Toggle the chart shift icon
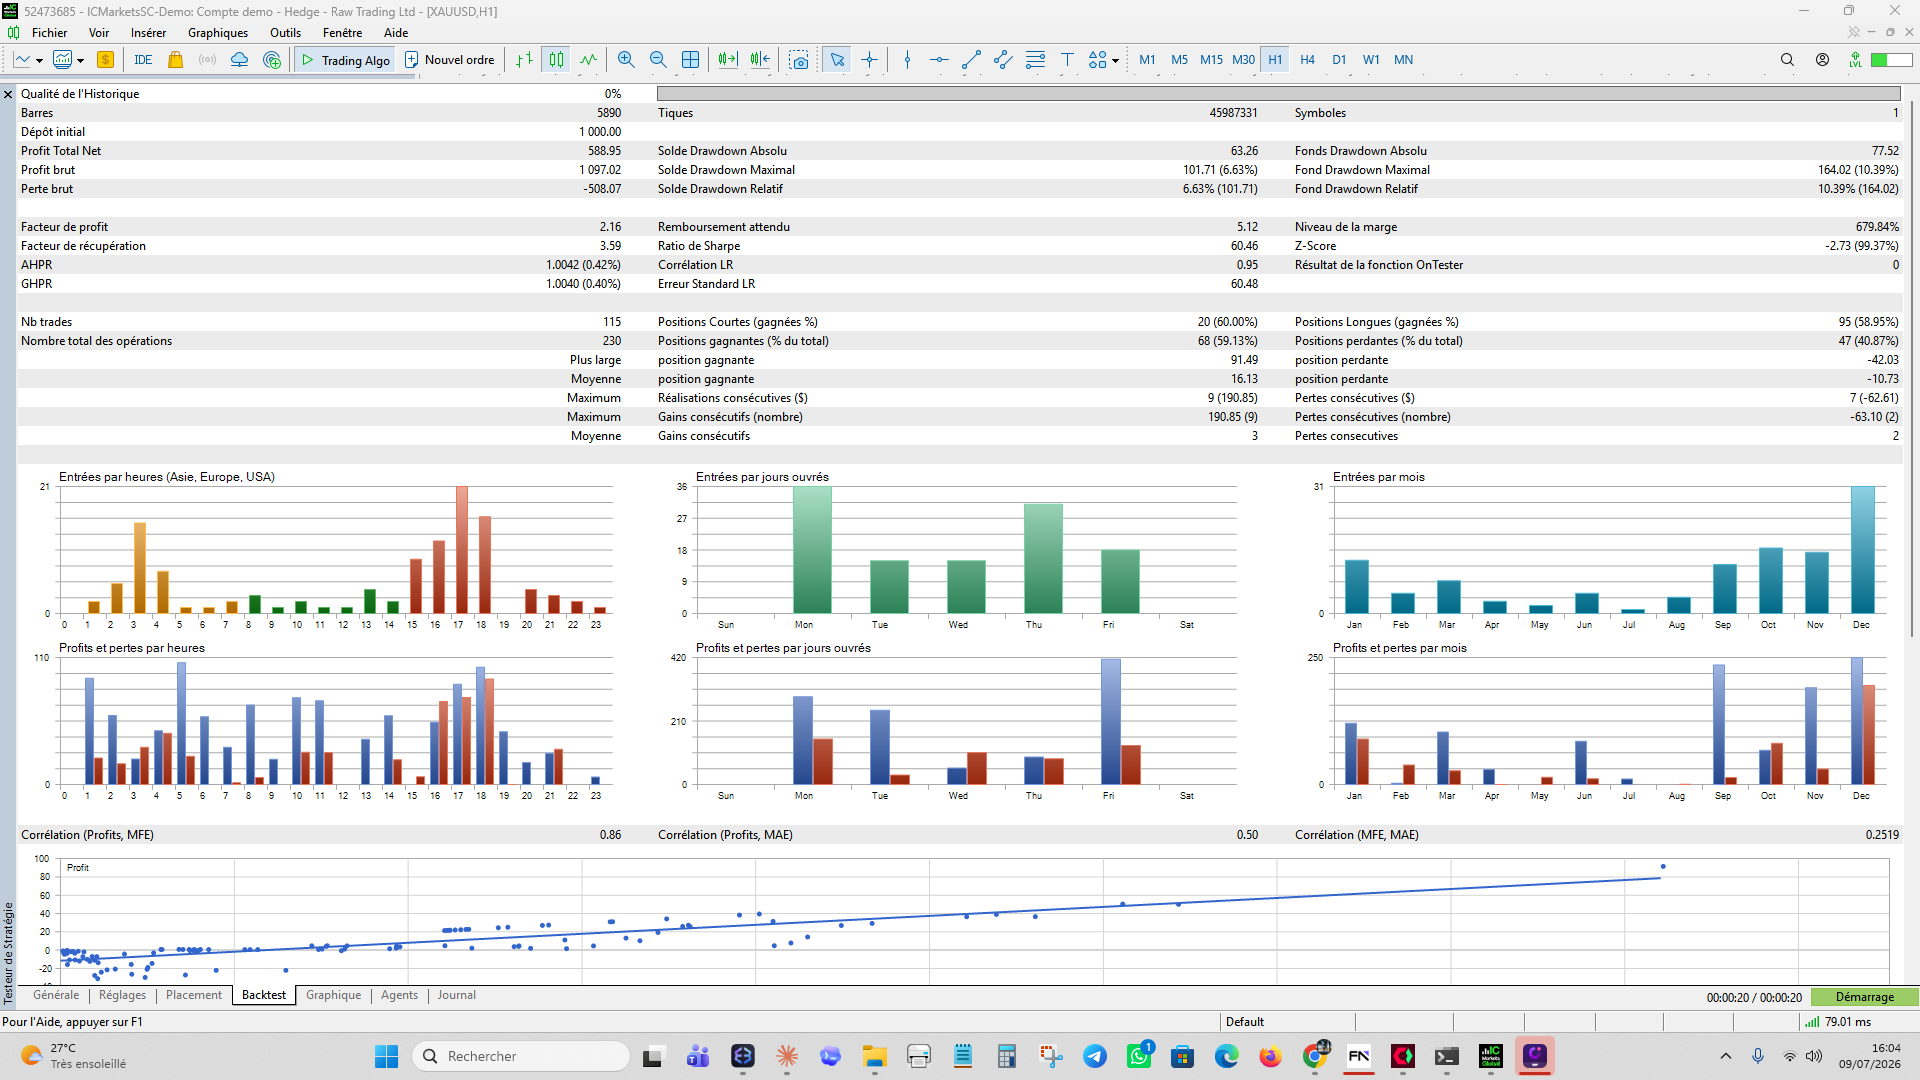Viewport: 1920px width, 1080px height. click(760, 60)
